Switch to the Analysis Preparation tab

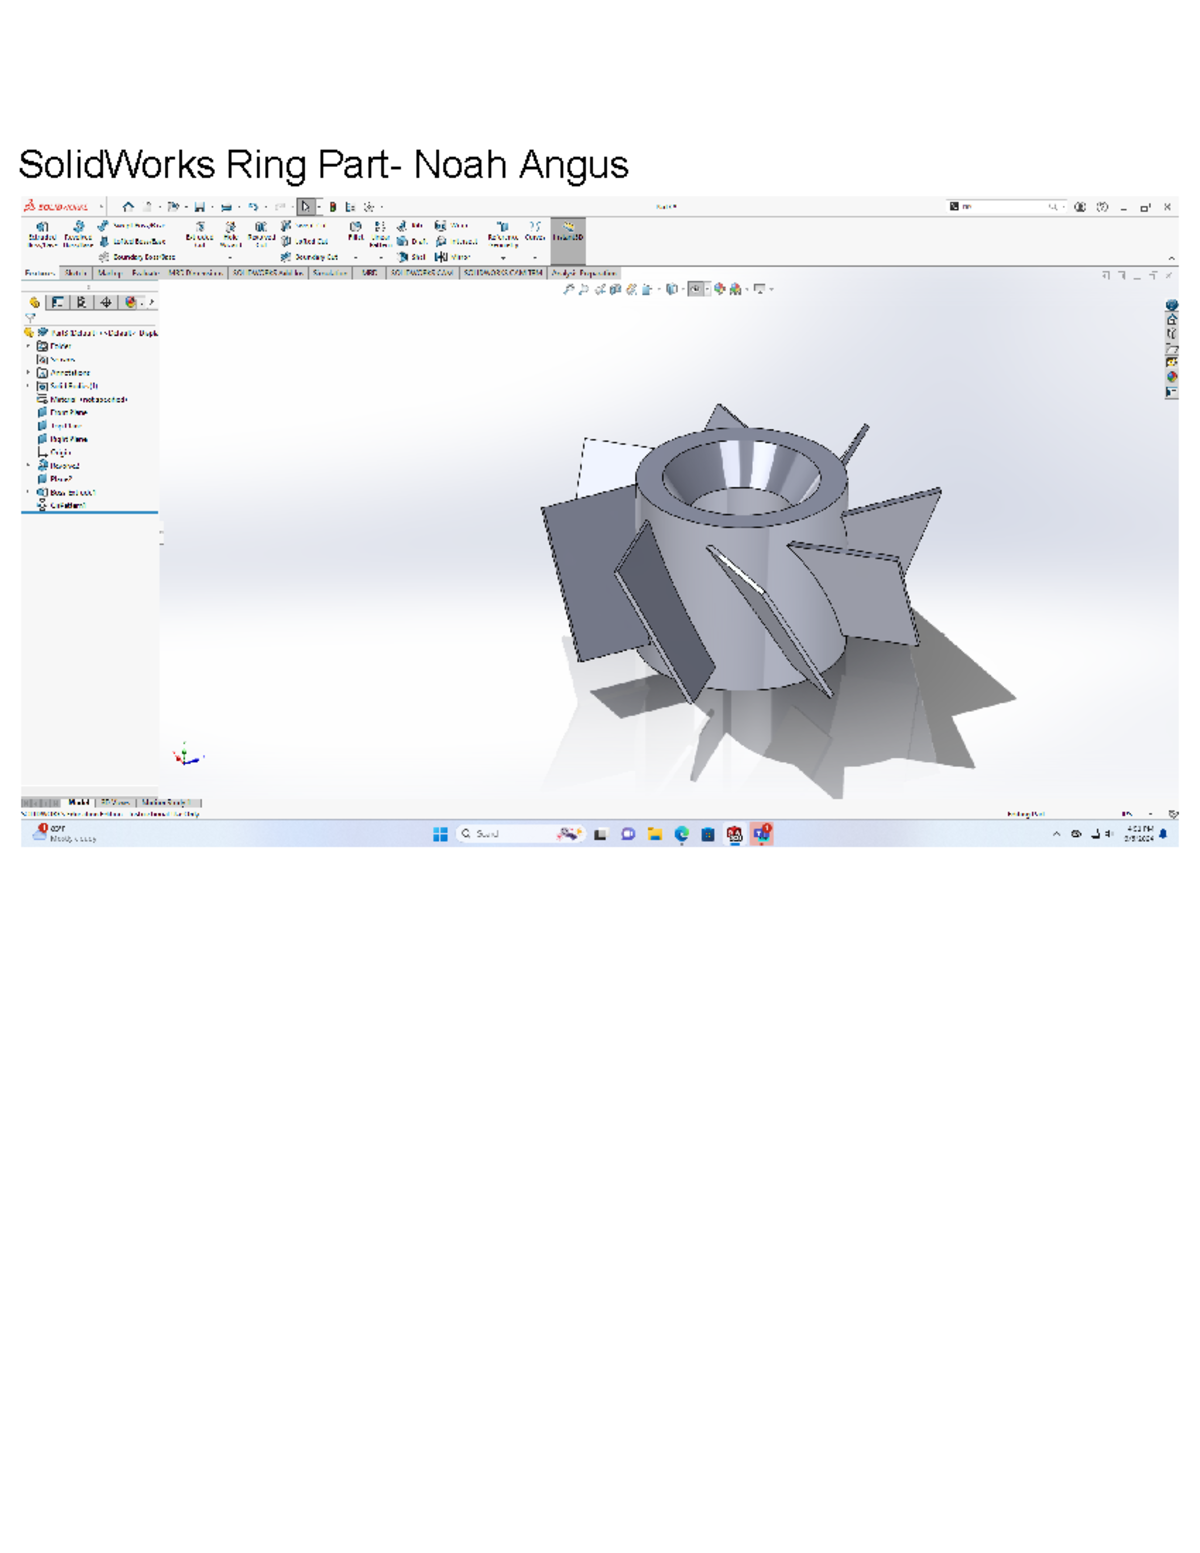click(584, 273)
